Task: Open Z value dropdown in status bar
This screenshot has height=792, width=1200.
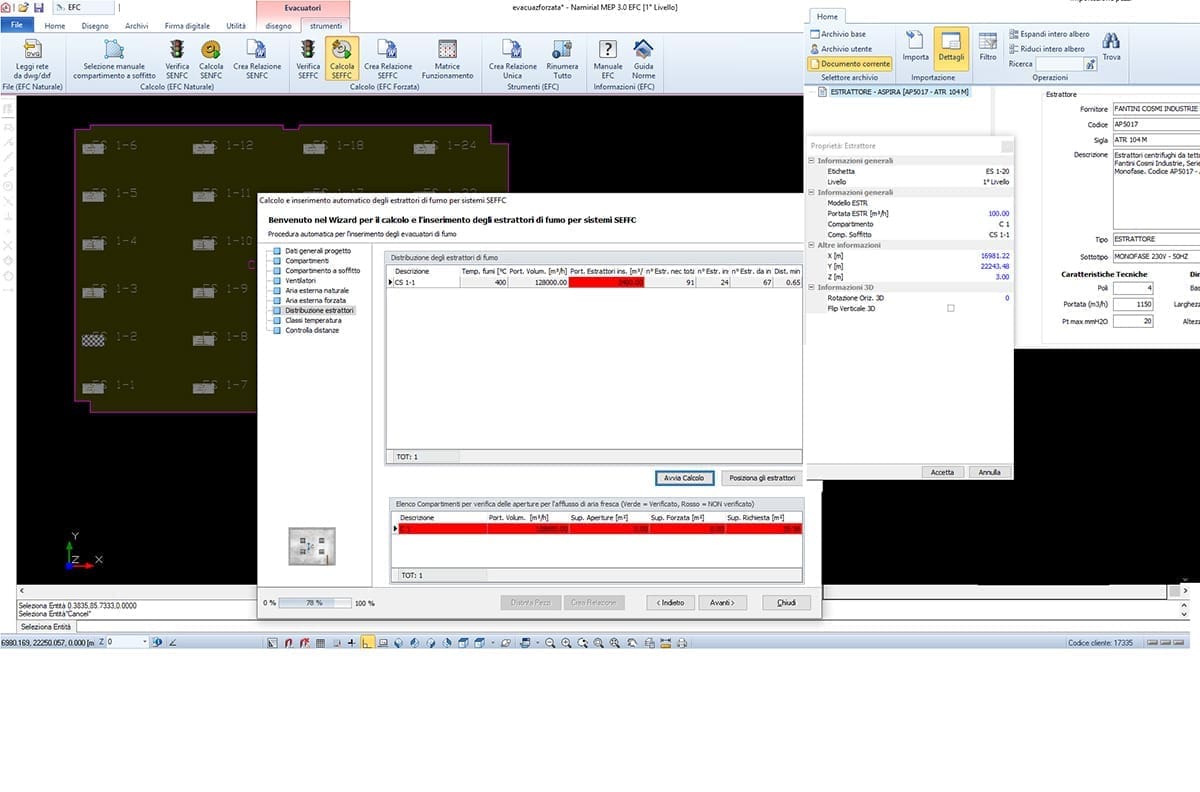Action: (144, 642)
